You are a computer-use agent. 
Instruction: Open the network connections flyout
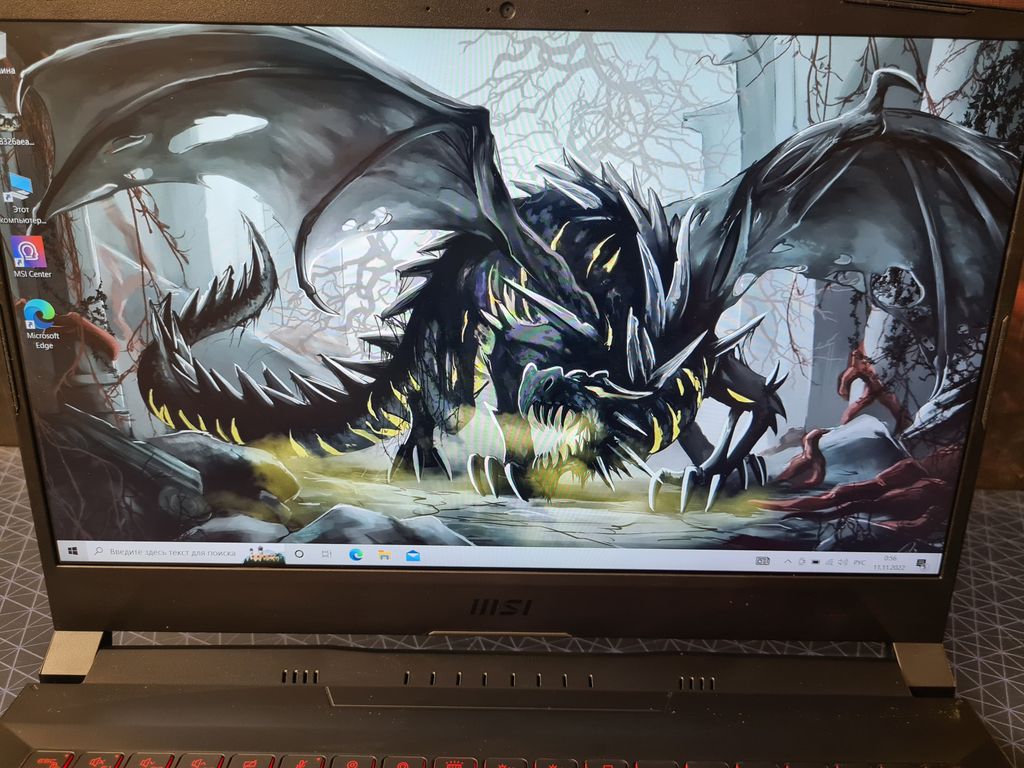(829, 562)
